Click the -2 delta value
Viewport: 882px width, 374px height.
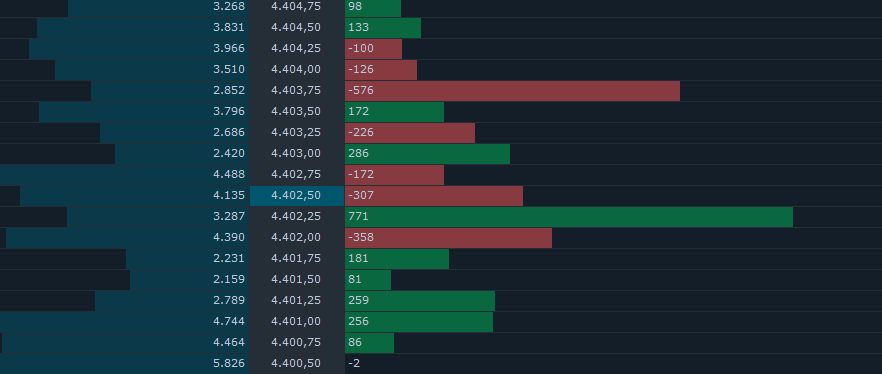354,364
